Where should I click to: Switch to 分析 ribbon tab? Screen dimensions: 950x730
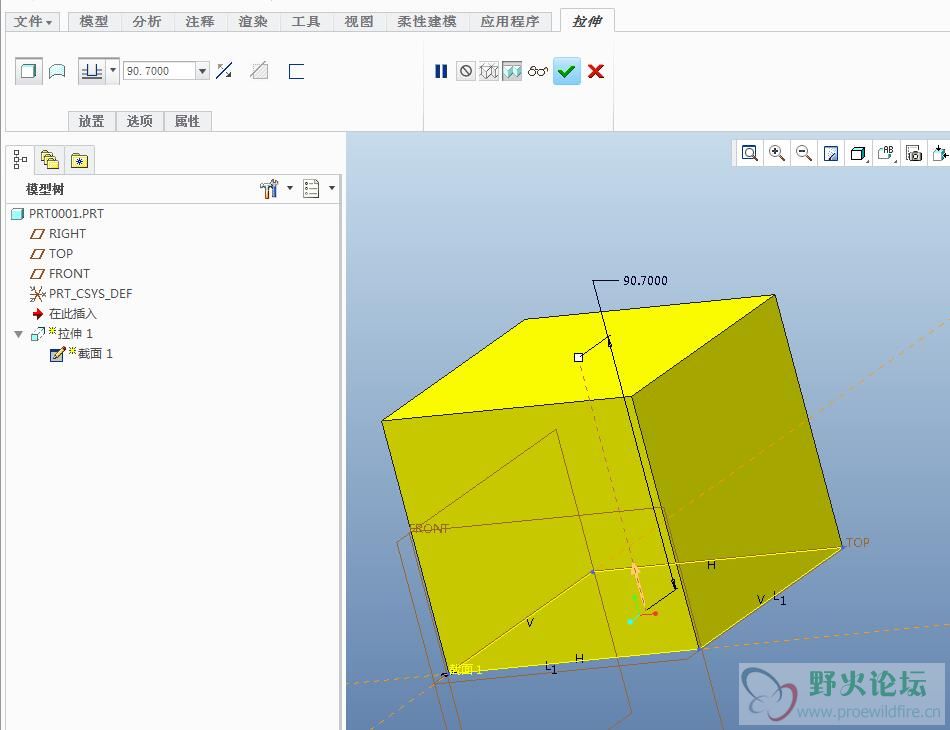147,22
